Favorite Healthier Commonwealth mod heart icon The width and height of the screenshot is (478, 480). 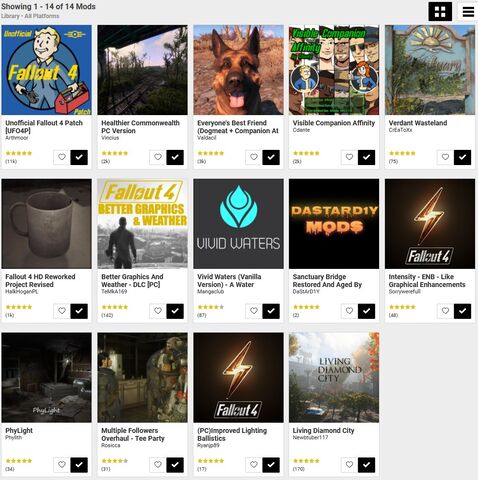[x=158, y=157]
